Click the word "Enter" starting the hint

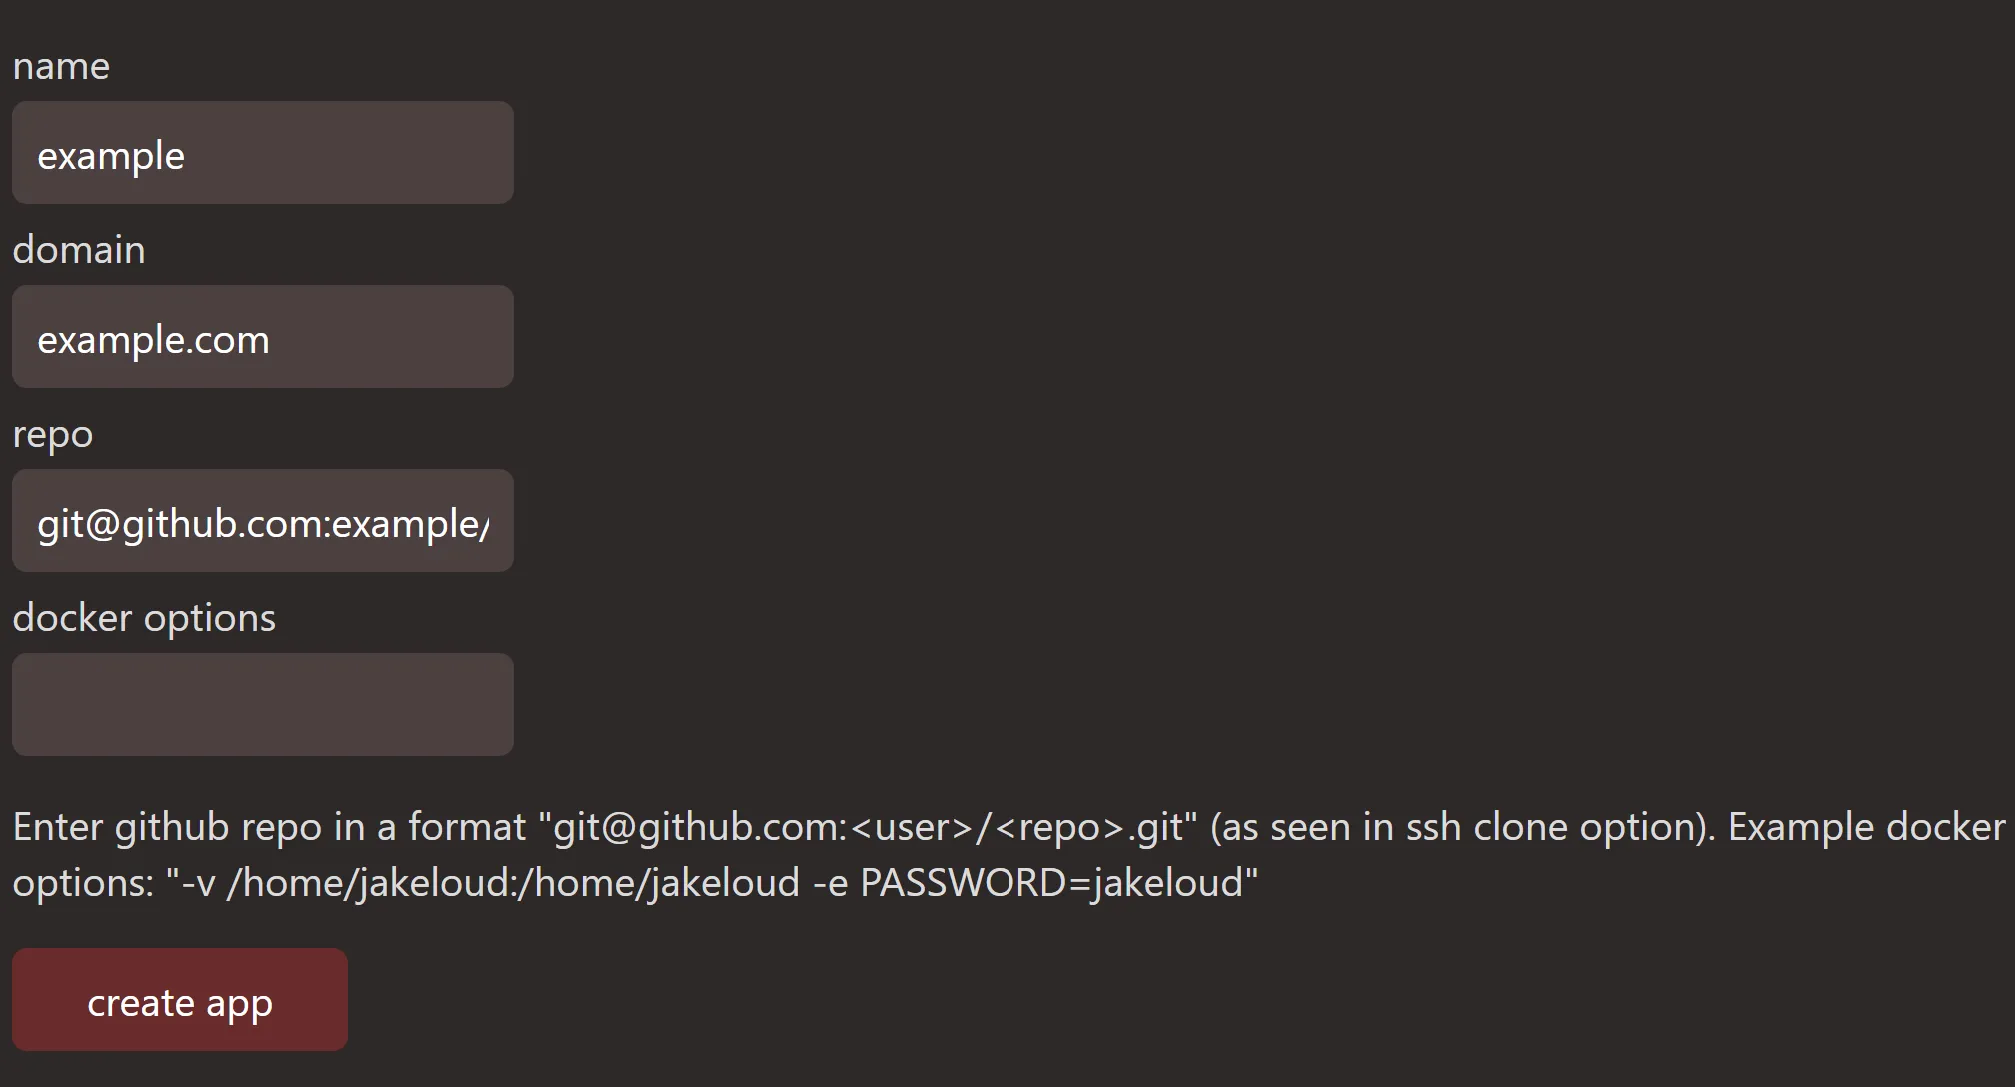(57, 827)
